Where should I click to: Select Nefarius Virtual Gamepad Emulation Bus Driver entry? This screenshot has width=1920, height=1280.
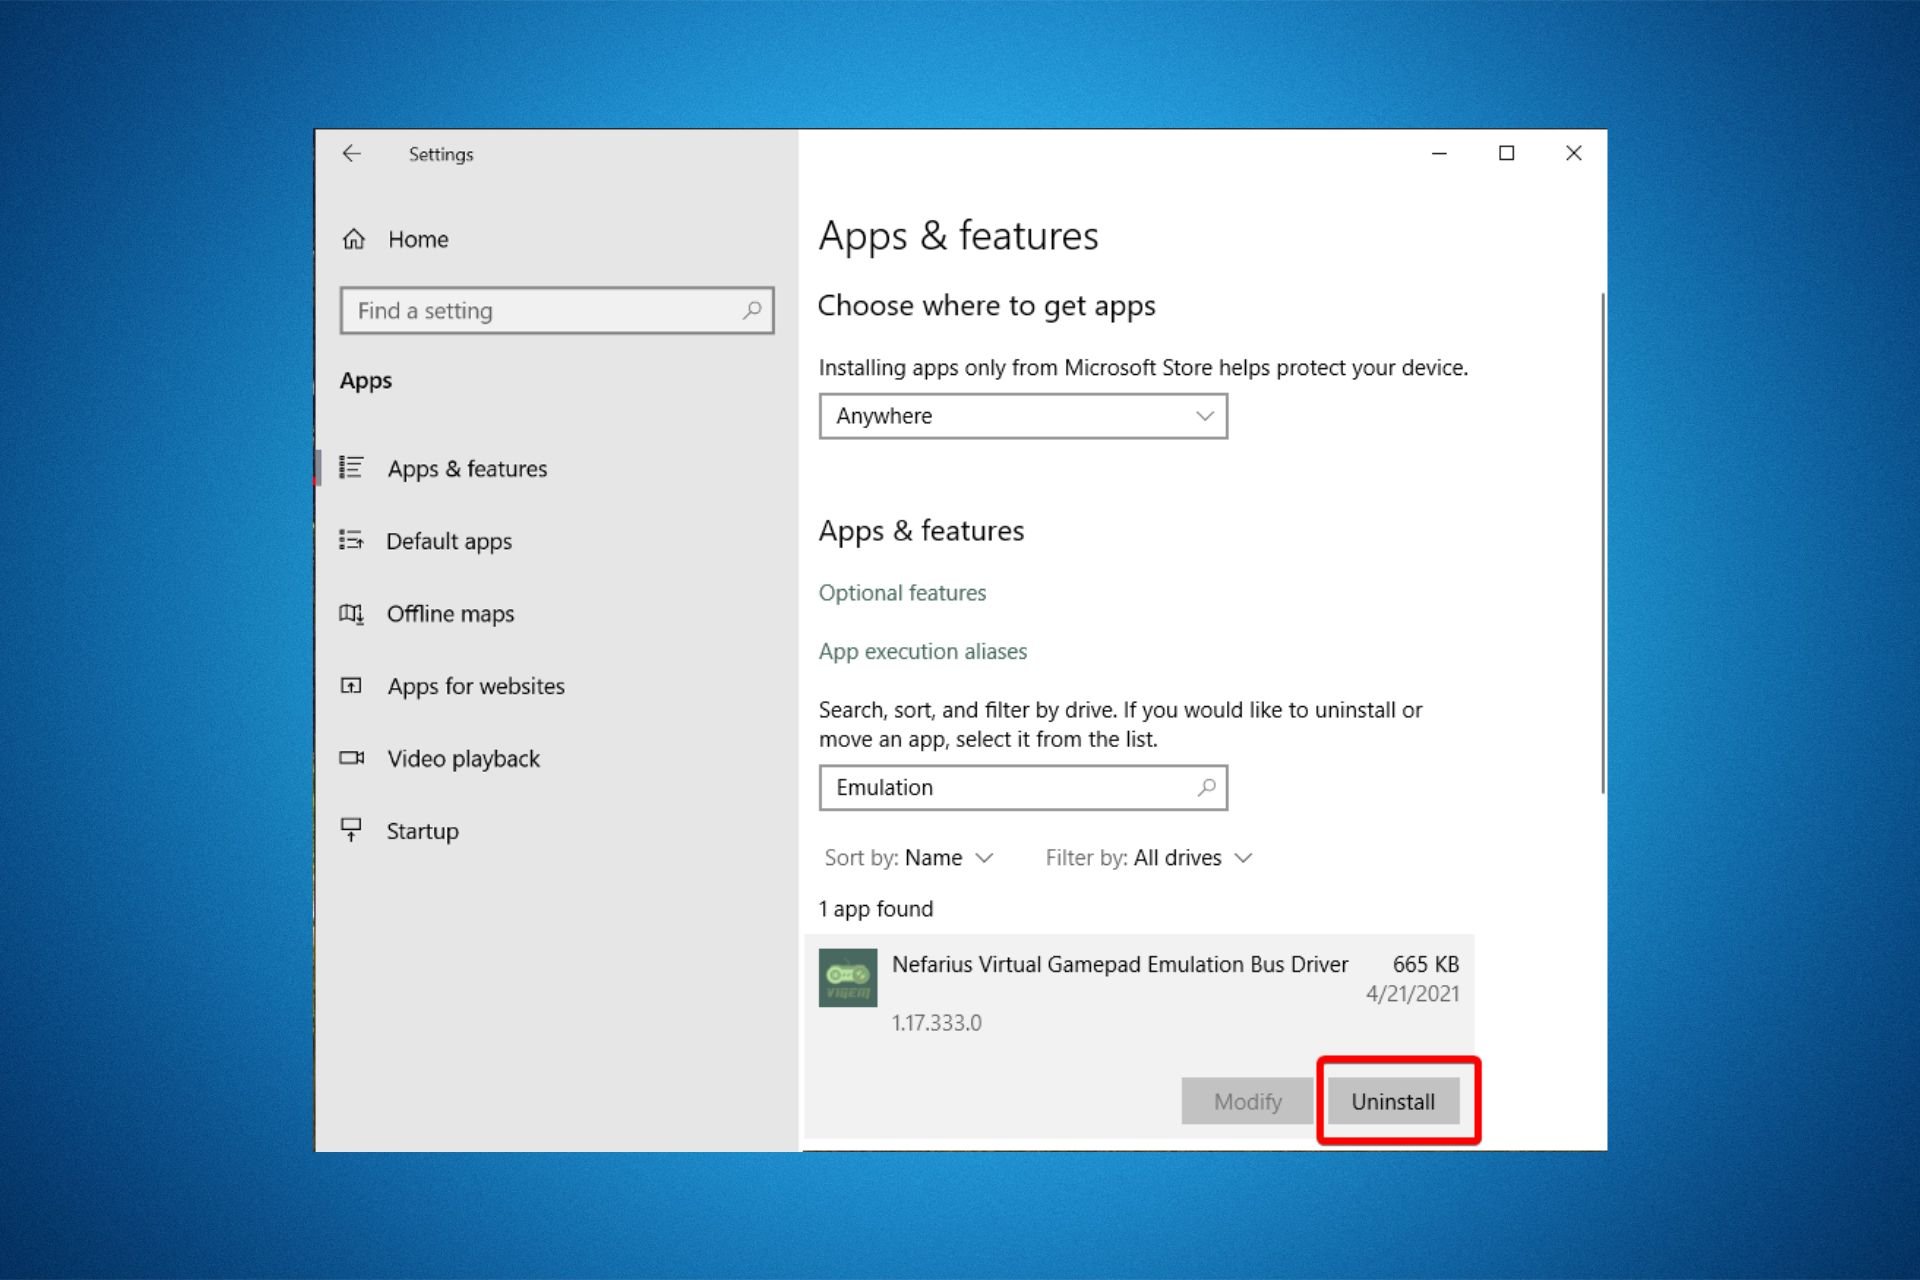tap(1139, 1036)
